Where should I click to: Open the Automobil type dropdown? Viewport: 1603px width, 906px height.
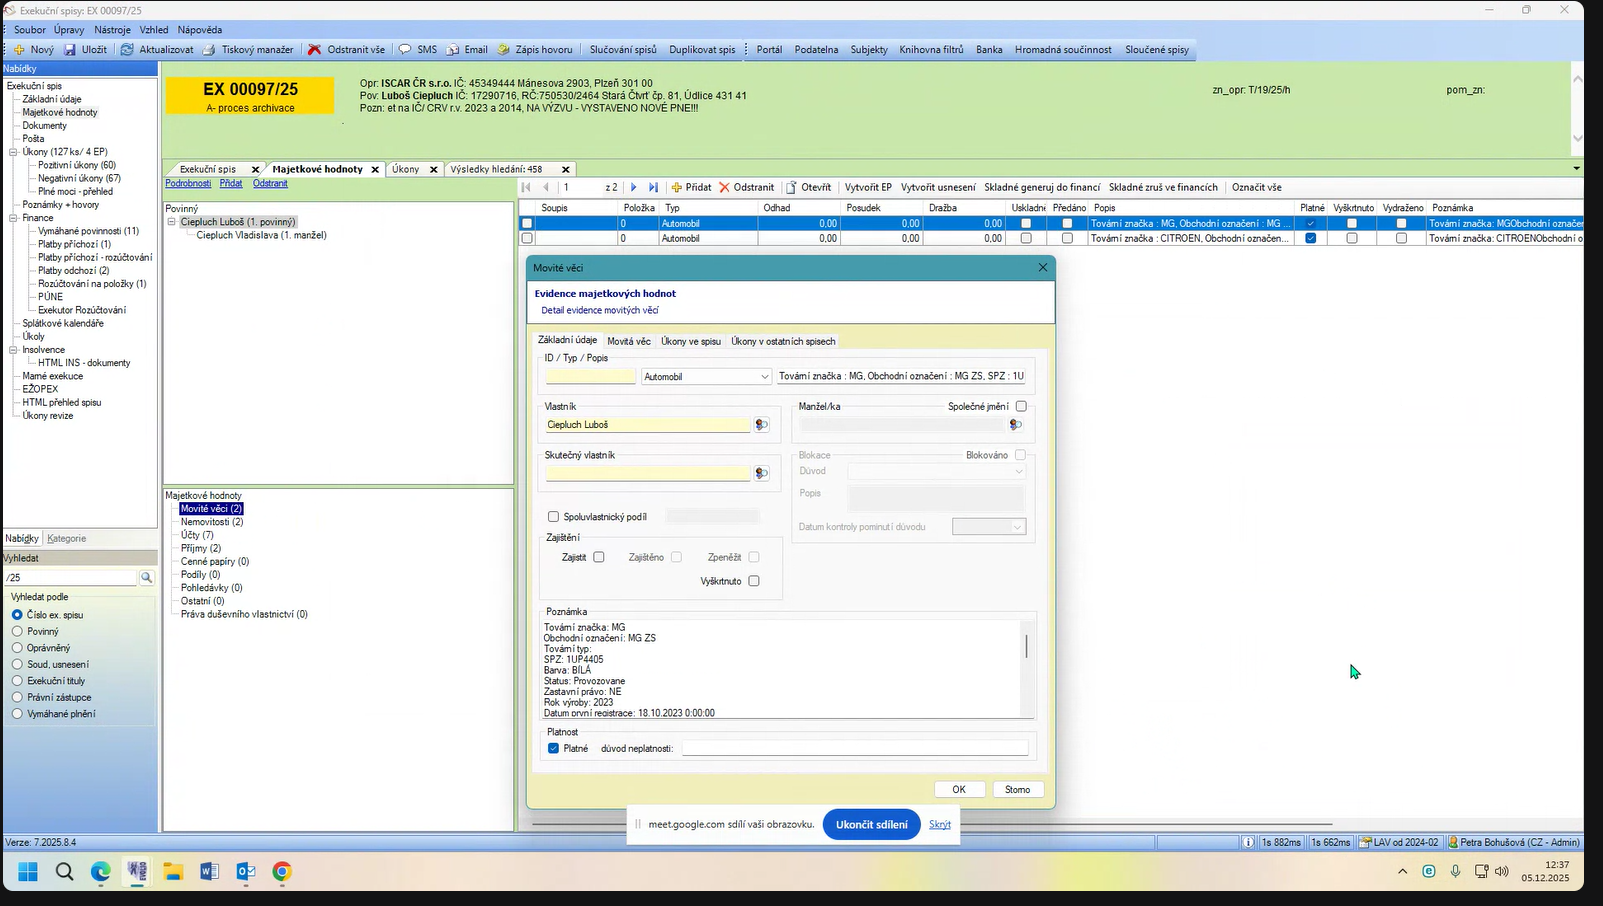click(x=764, y=377)
